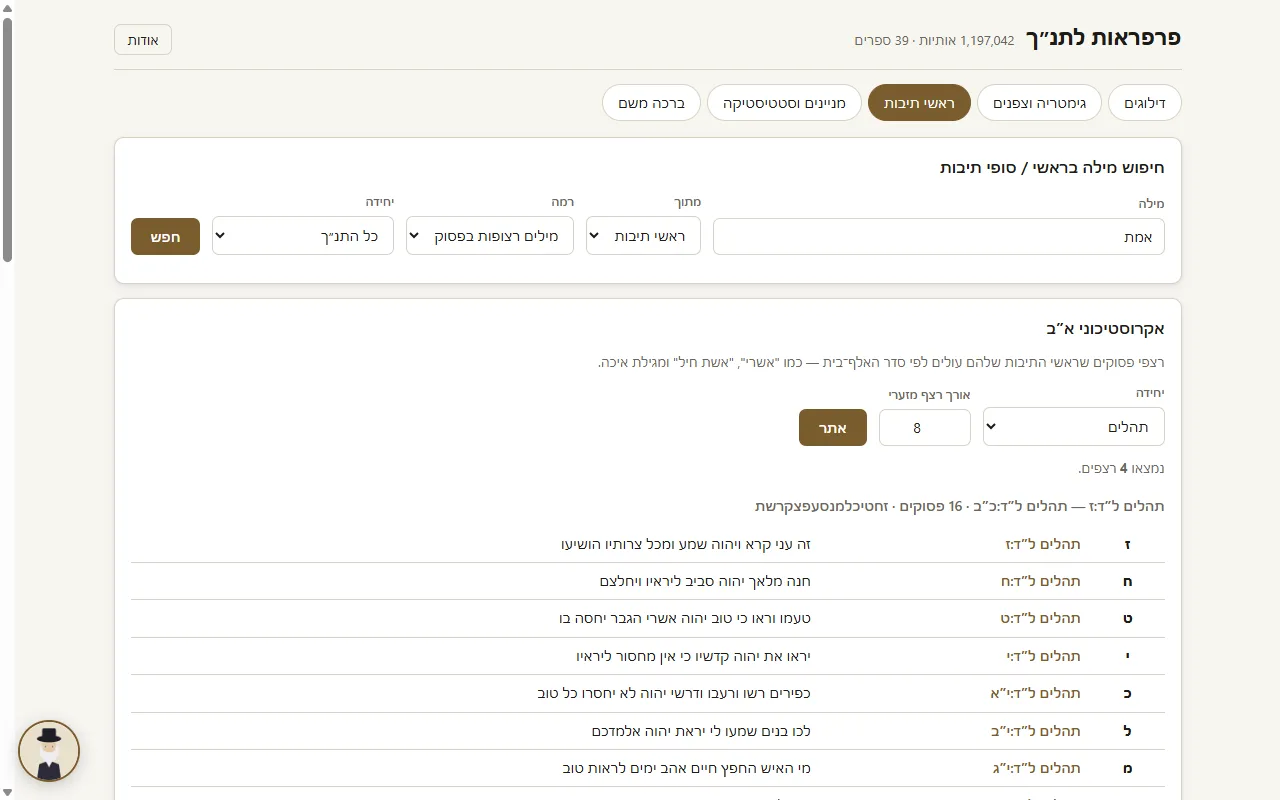Click the page vertical scrollbar thumb
The width and height of the screenshot is (1280, 800).
pyautogui.click(x=7, y=140)
